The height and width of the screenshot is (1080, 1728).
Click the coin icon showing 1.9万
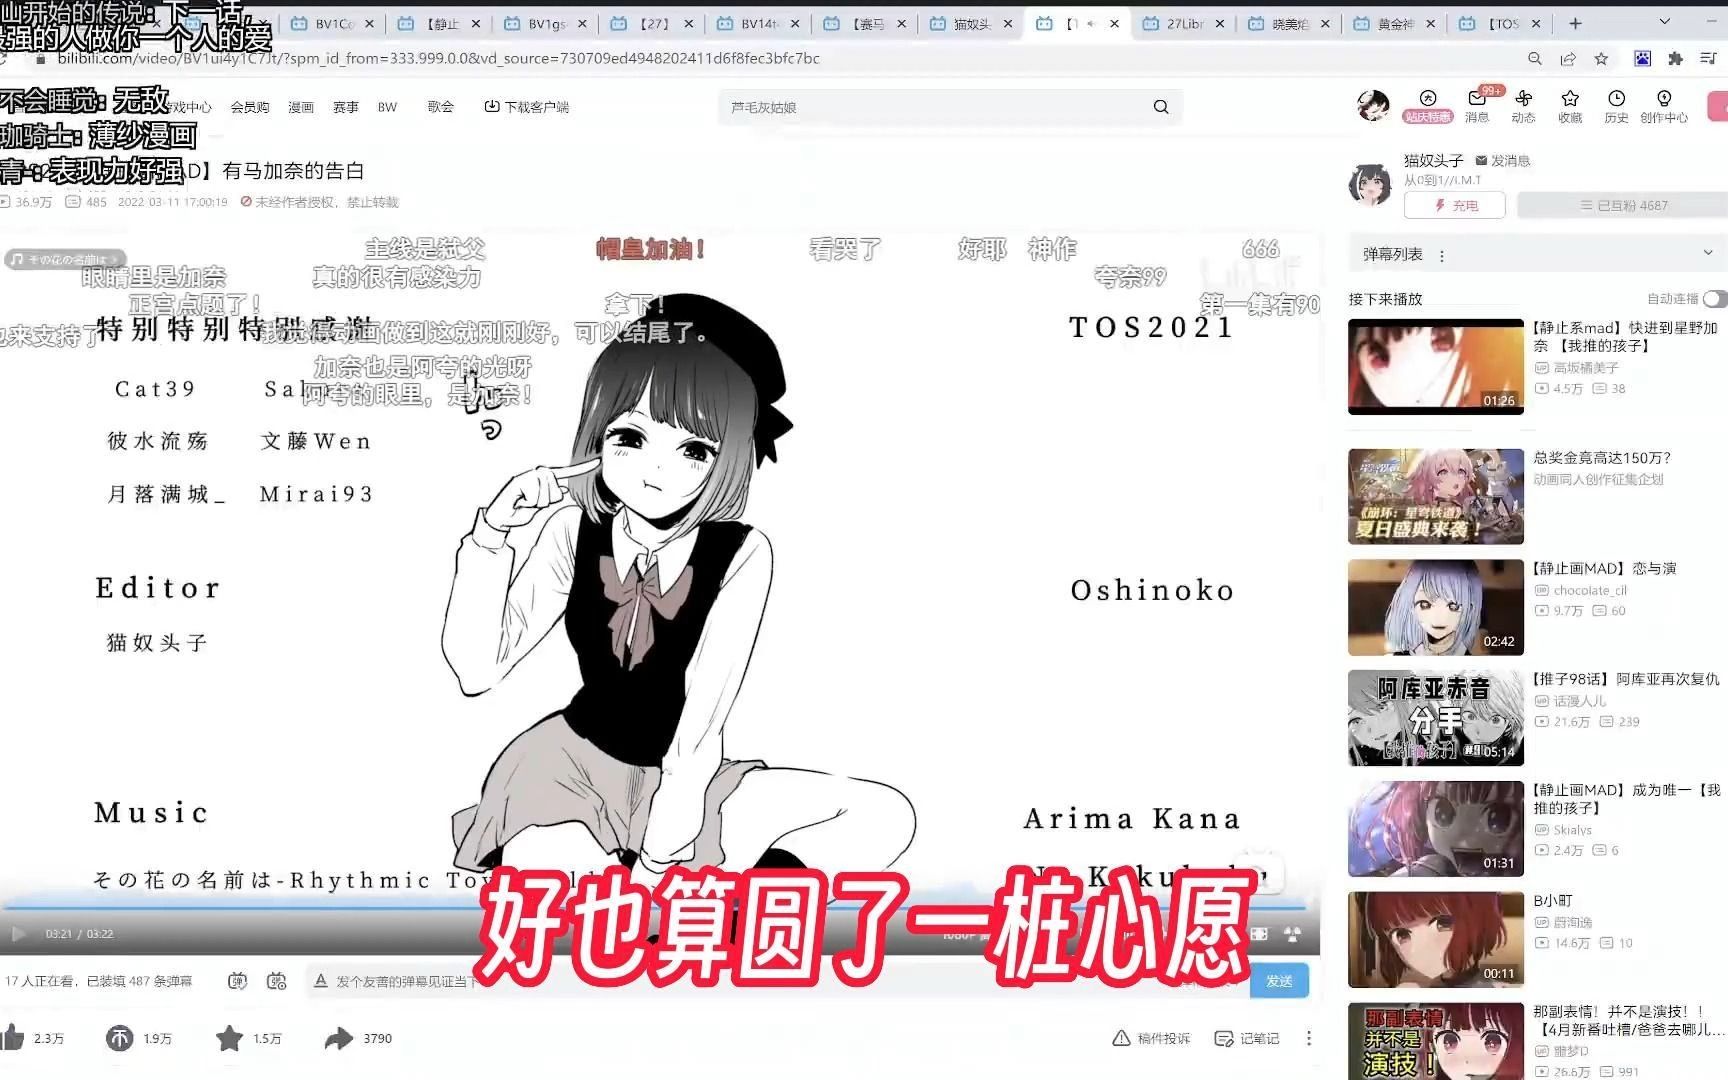(119, 1038)
